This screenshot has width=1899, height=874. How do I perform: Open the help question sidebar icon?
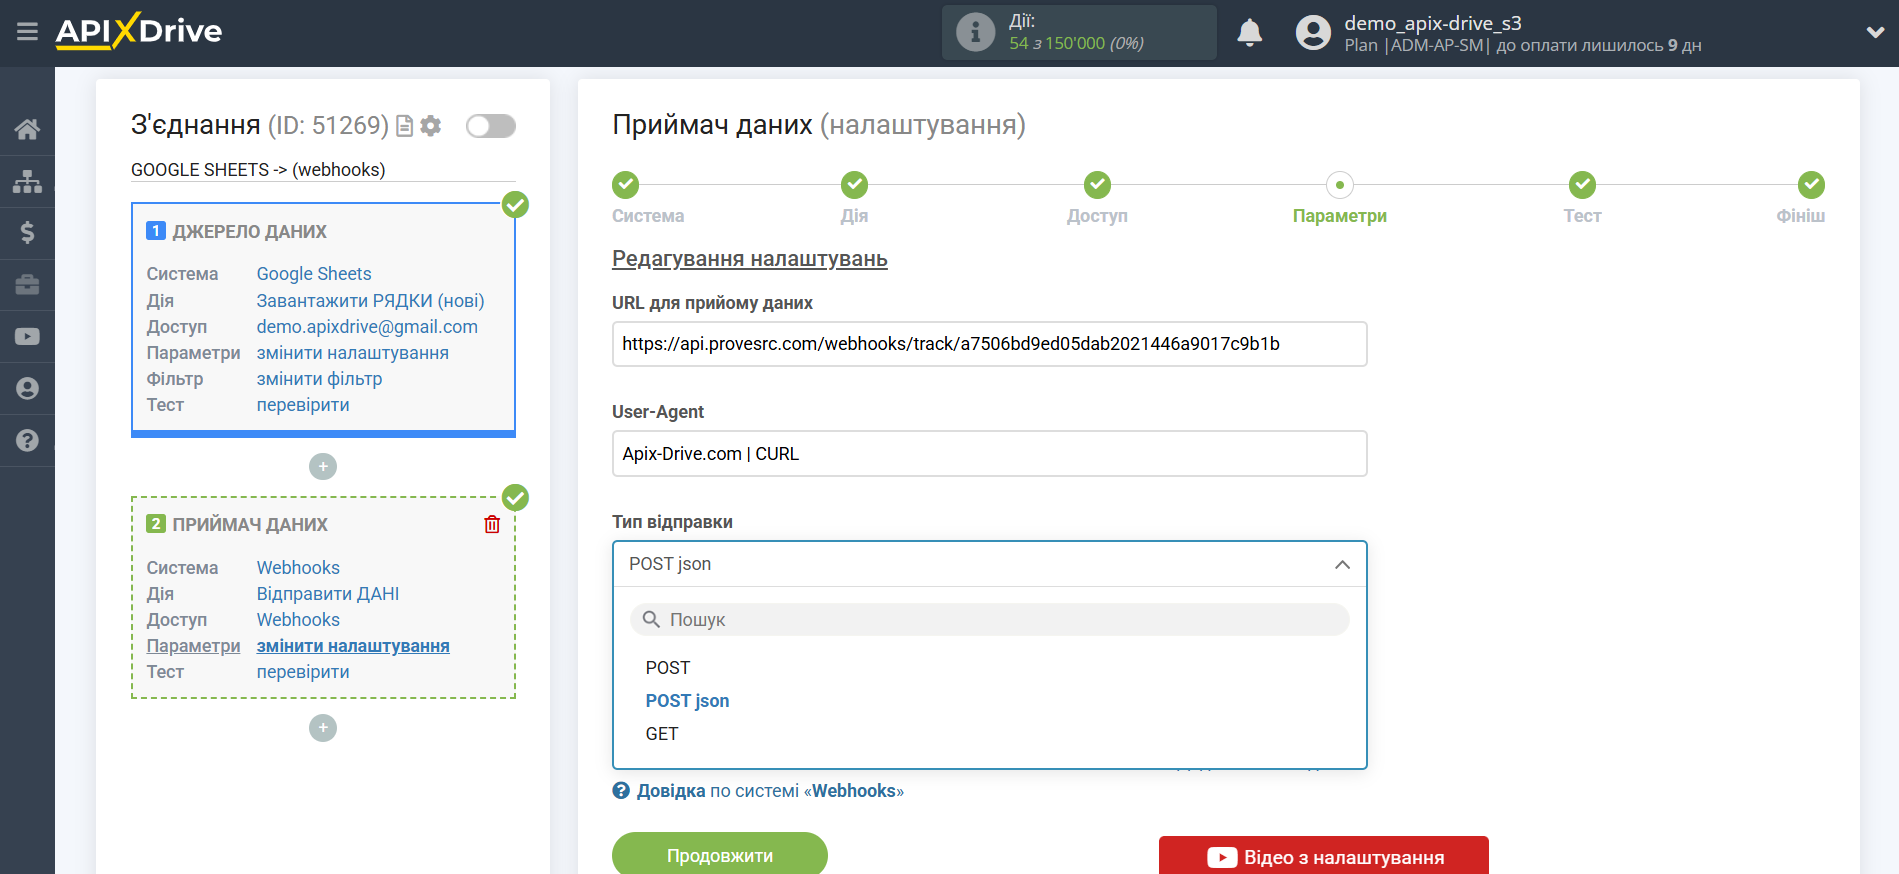(x=27, y=441)
